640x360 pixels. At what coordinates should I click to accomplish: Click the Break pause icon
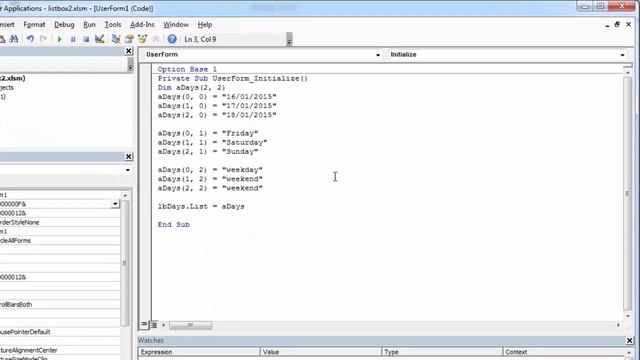point(73,39)
